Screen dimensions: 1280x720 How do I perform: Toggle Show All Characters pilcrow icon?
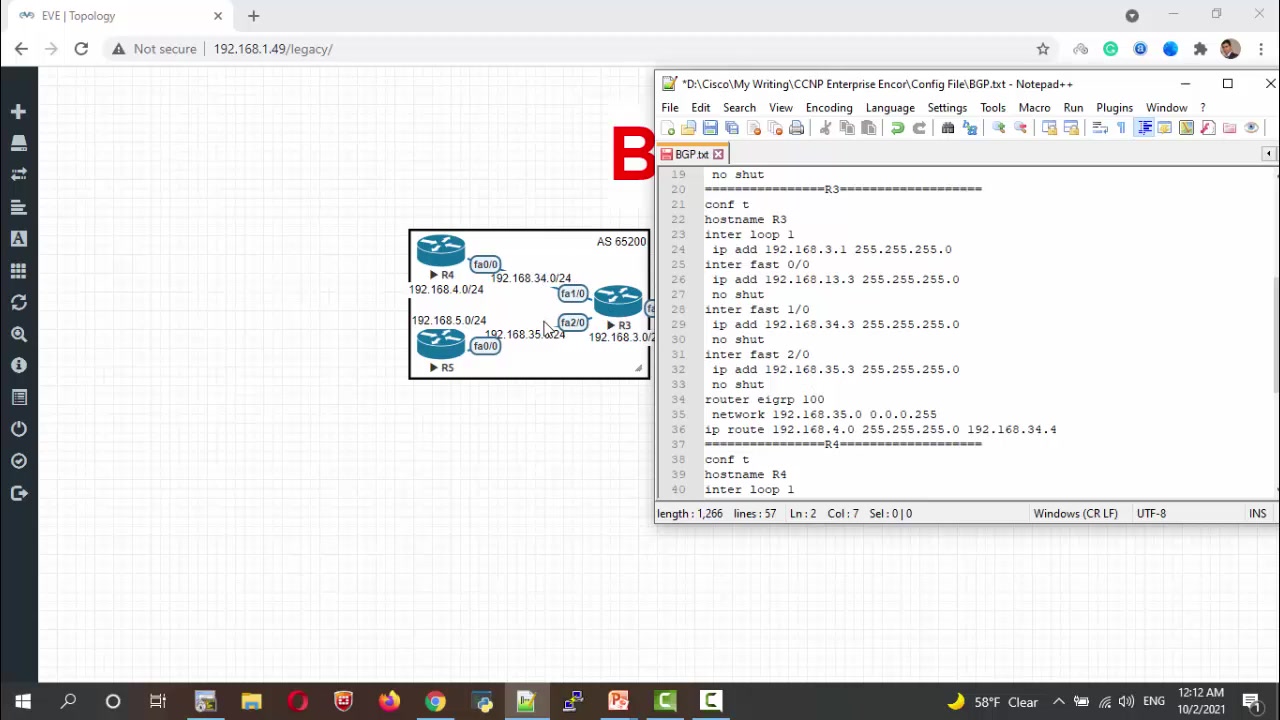point(1121,128)
